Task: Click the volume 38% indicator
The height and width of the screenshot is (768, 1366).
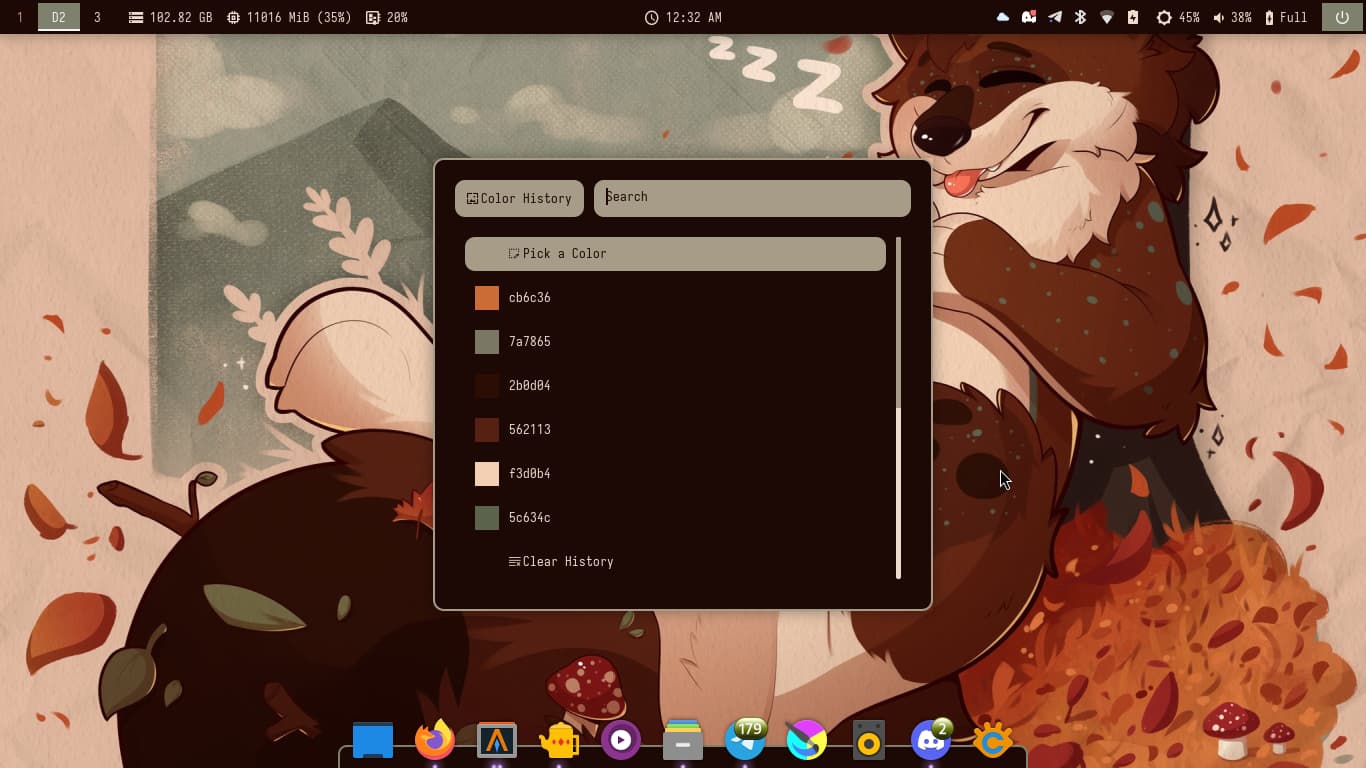Action: click(1232, 17)
